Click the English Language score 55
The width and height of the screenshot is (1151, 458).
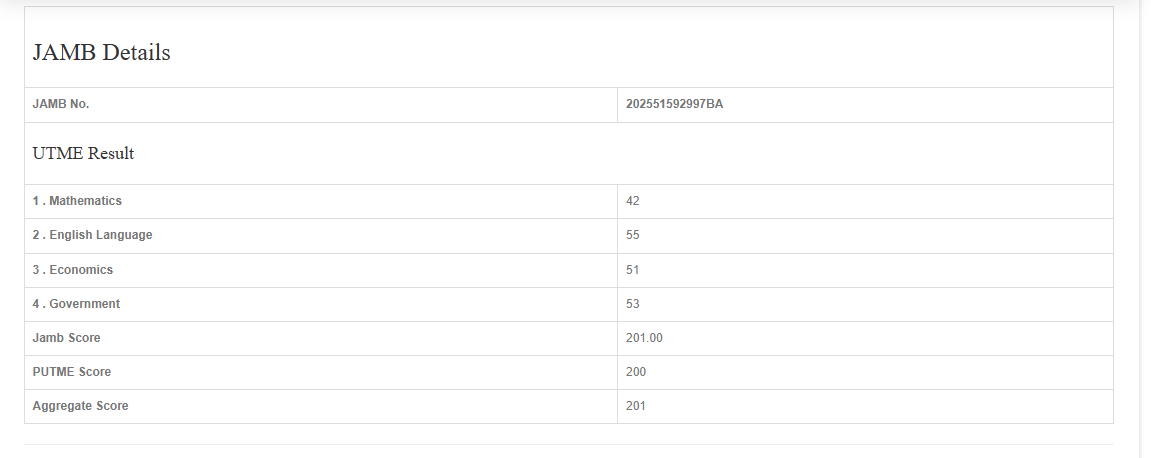click(x=633, y=235)
